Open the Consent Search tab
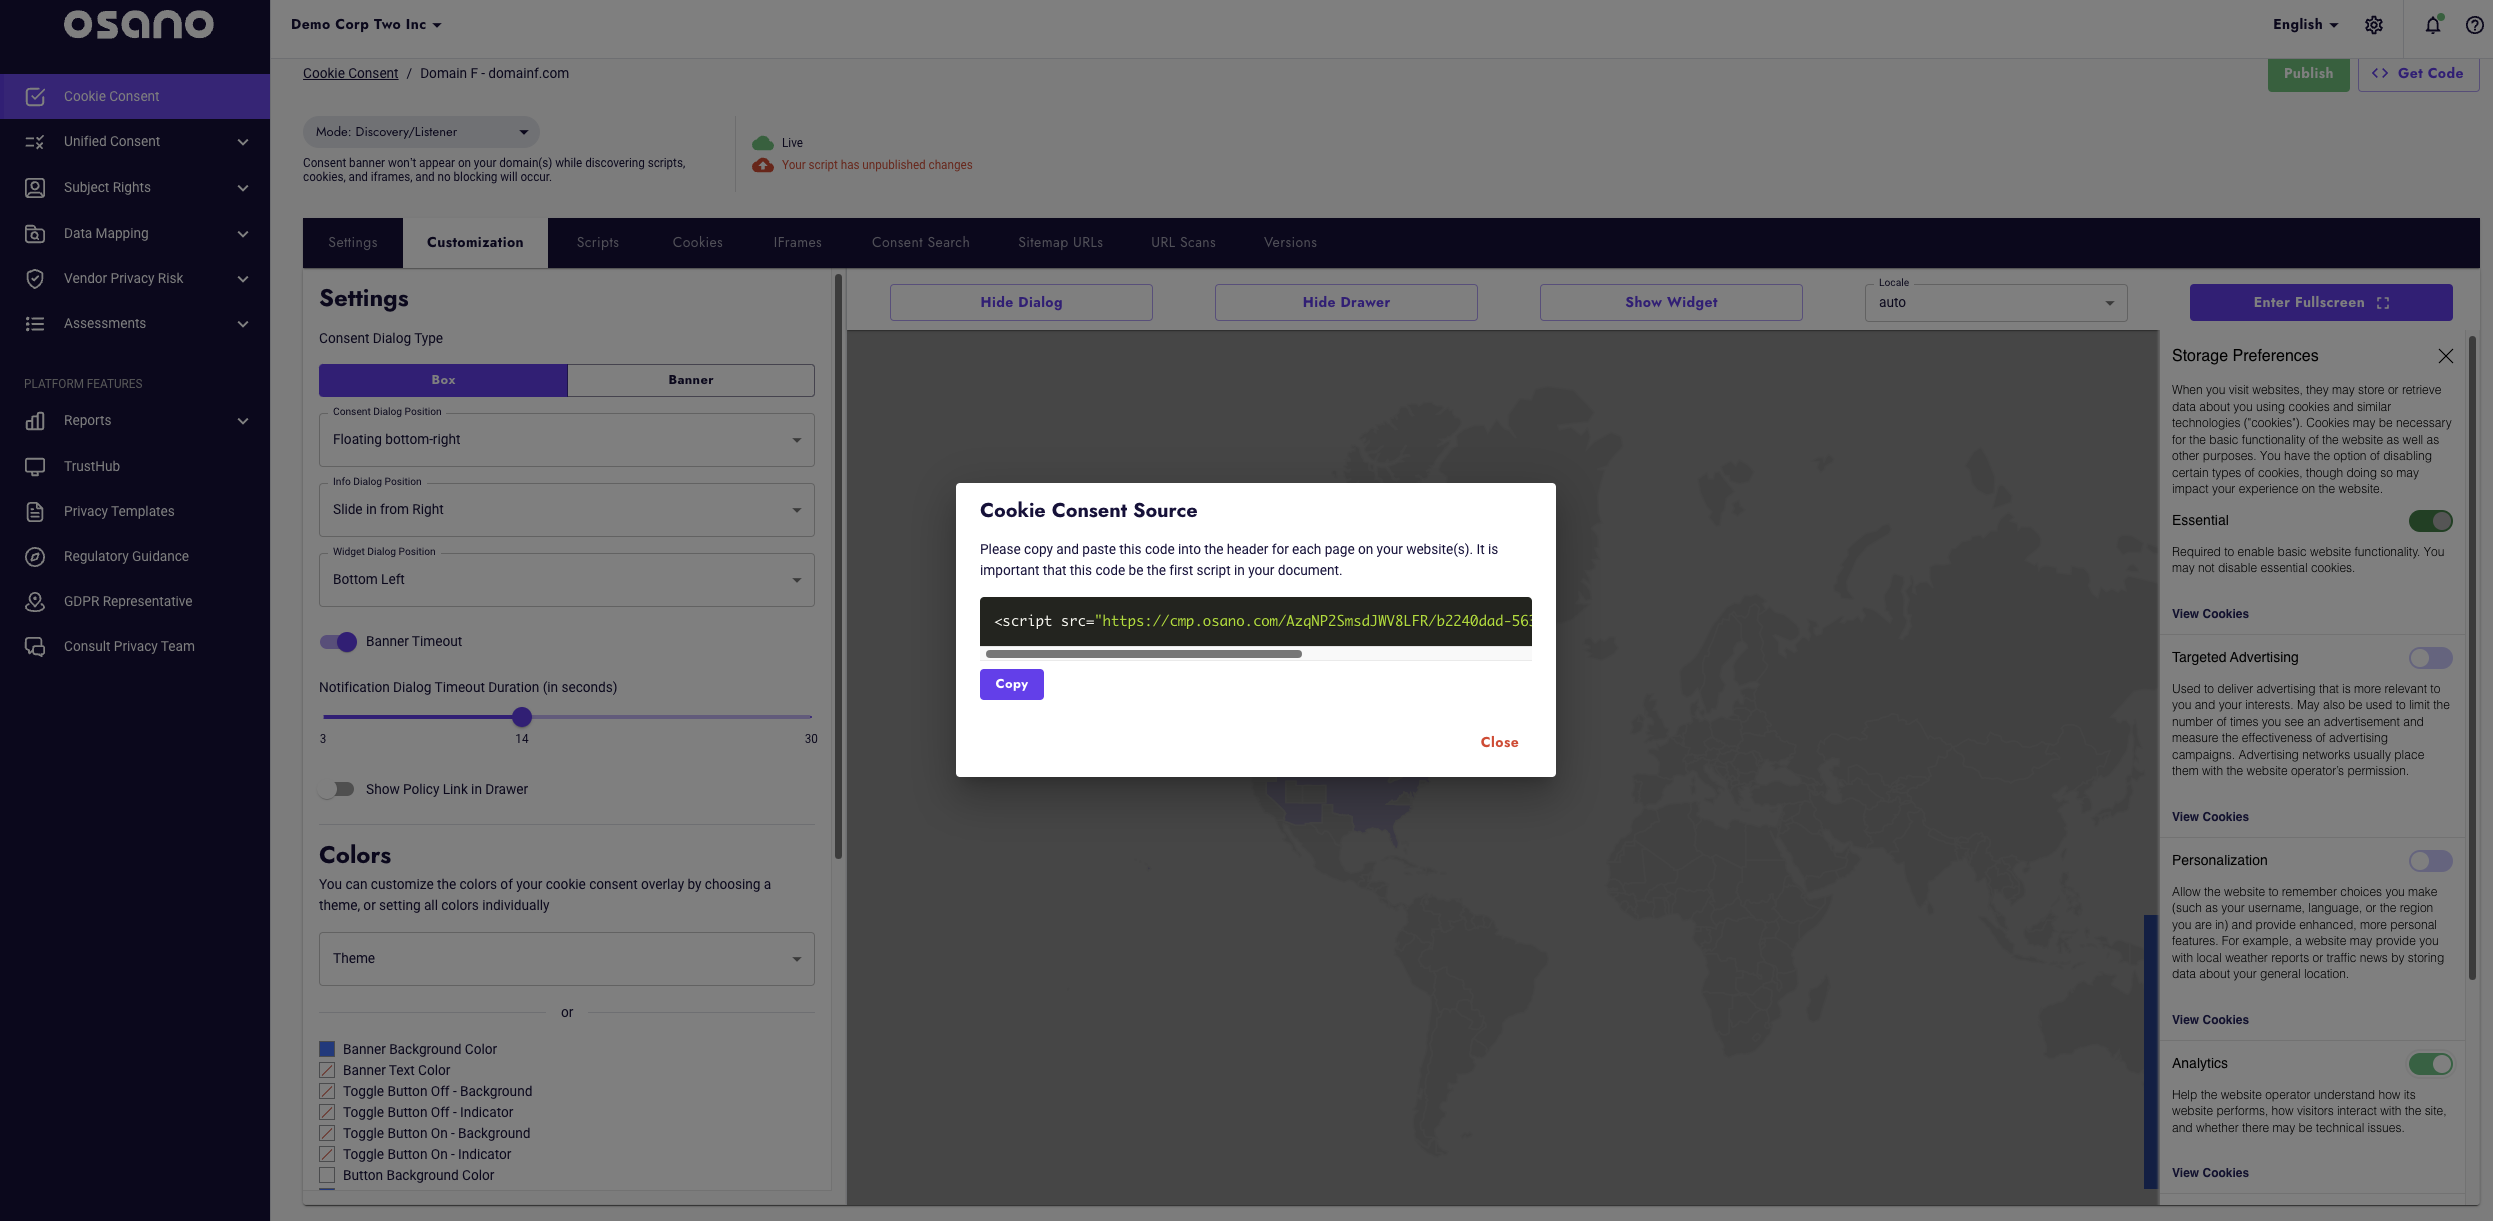Image resolution: width=2493 pixels, height=1221 pixels. 920,243
